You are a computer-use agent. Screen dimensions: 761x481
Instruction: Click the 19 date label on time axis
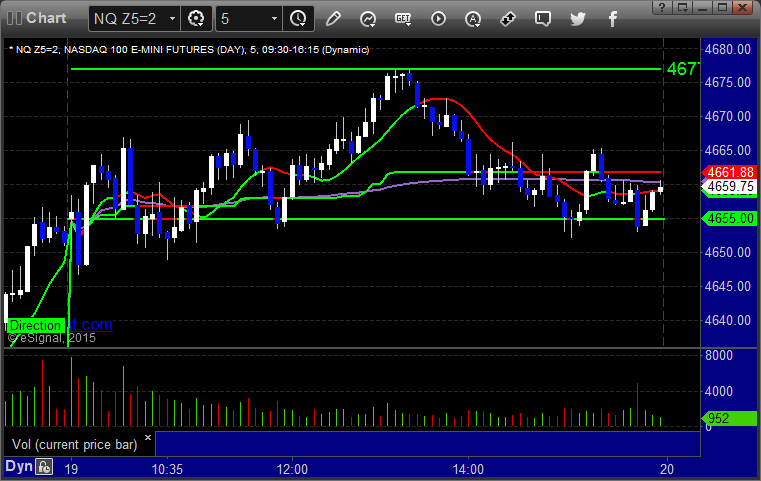tap(71, 469)
